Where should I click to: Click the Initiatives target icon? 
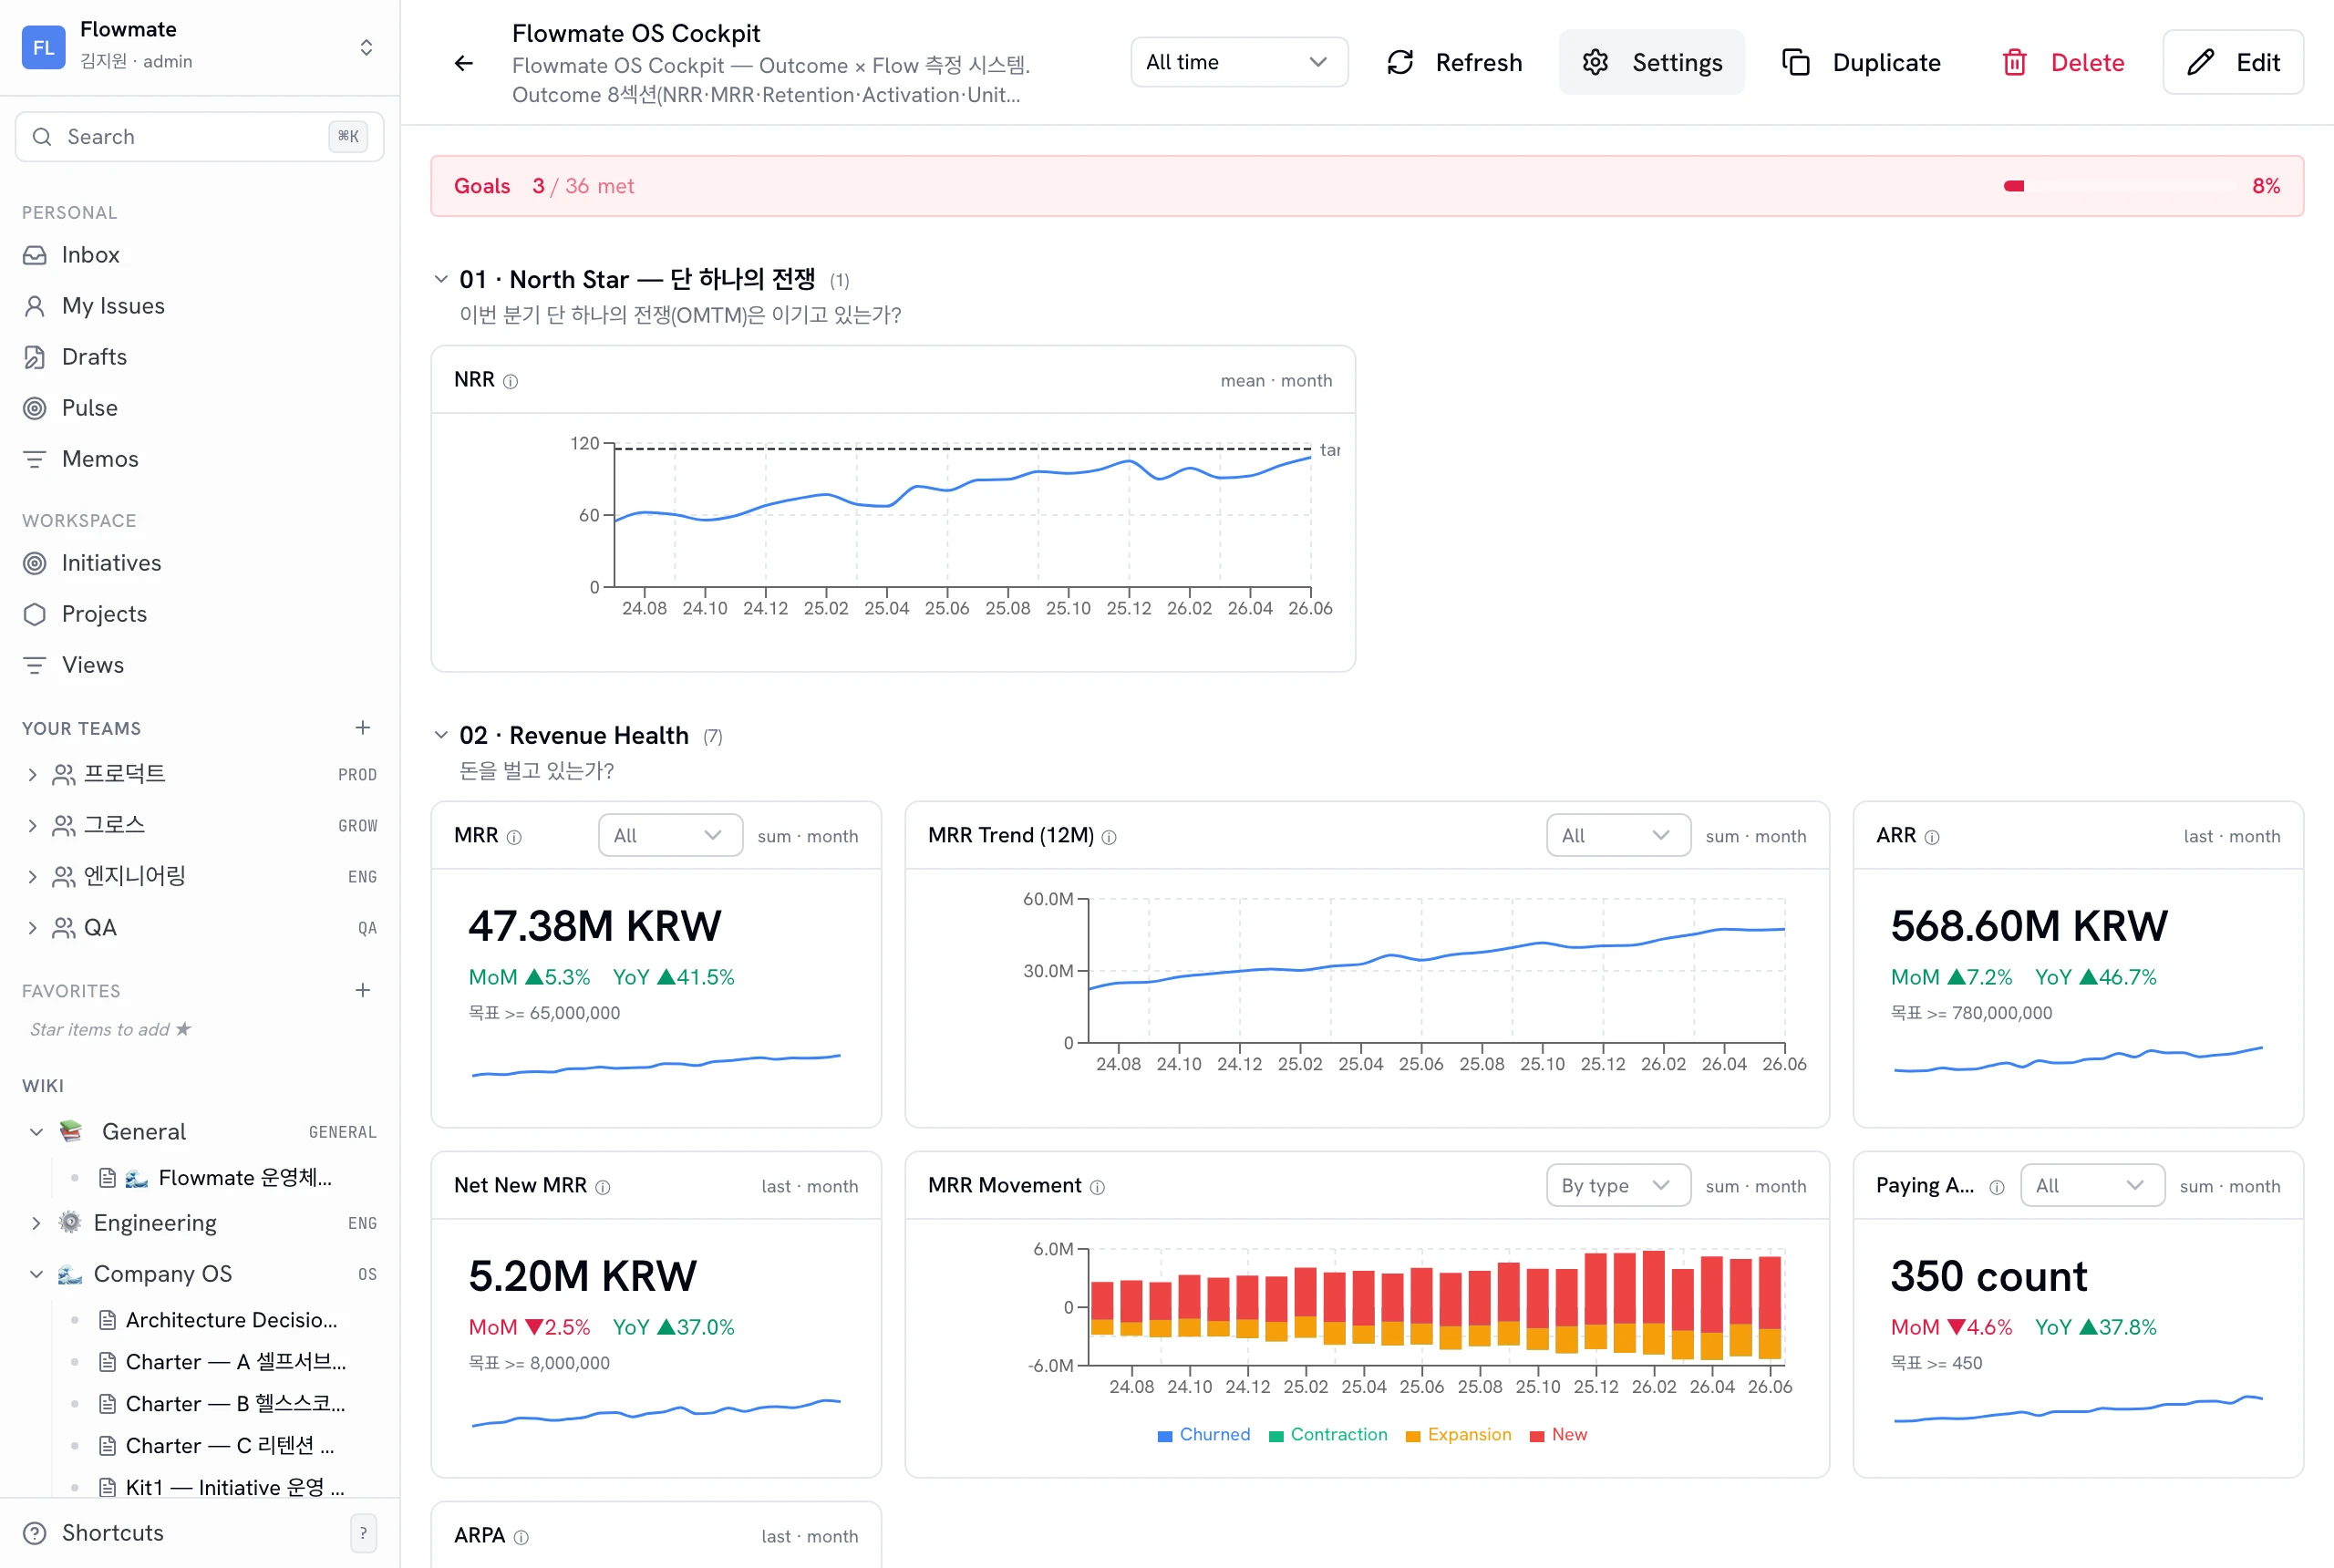35,563
